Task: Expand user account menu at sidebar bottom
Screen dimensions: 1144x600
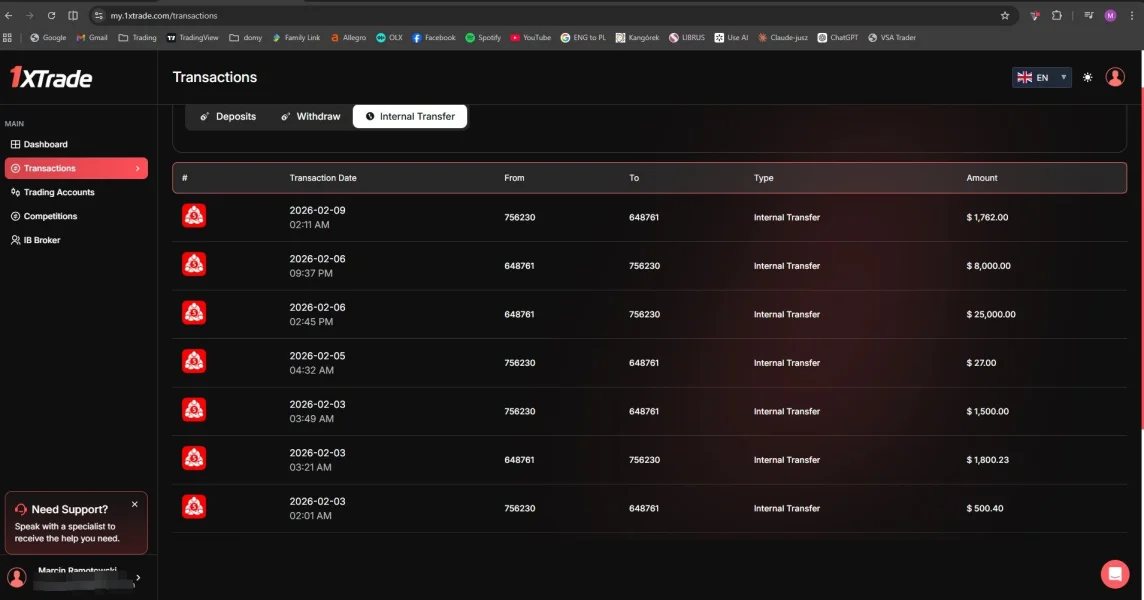Action: (x=138, y=577)
